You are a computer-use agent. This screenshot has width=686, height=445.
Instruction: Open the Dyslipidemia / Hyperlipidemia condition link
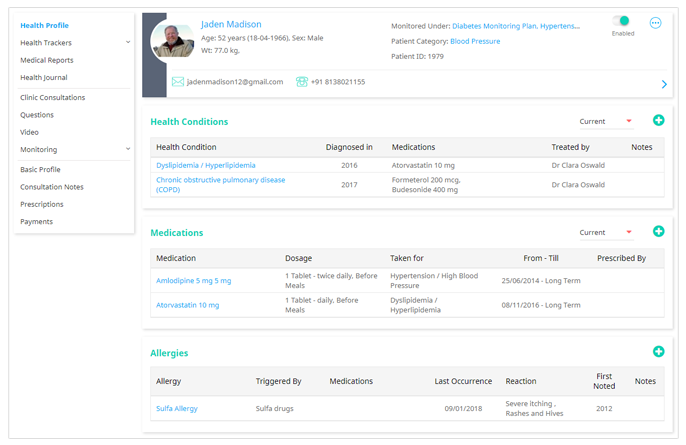[206, 165]
